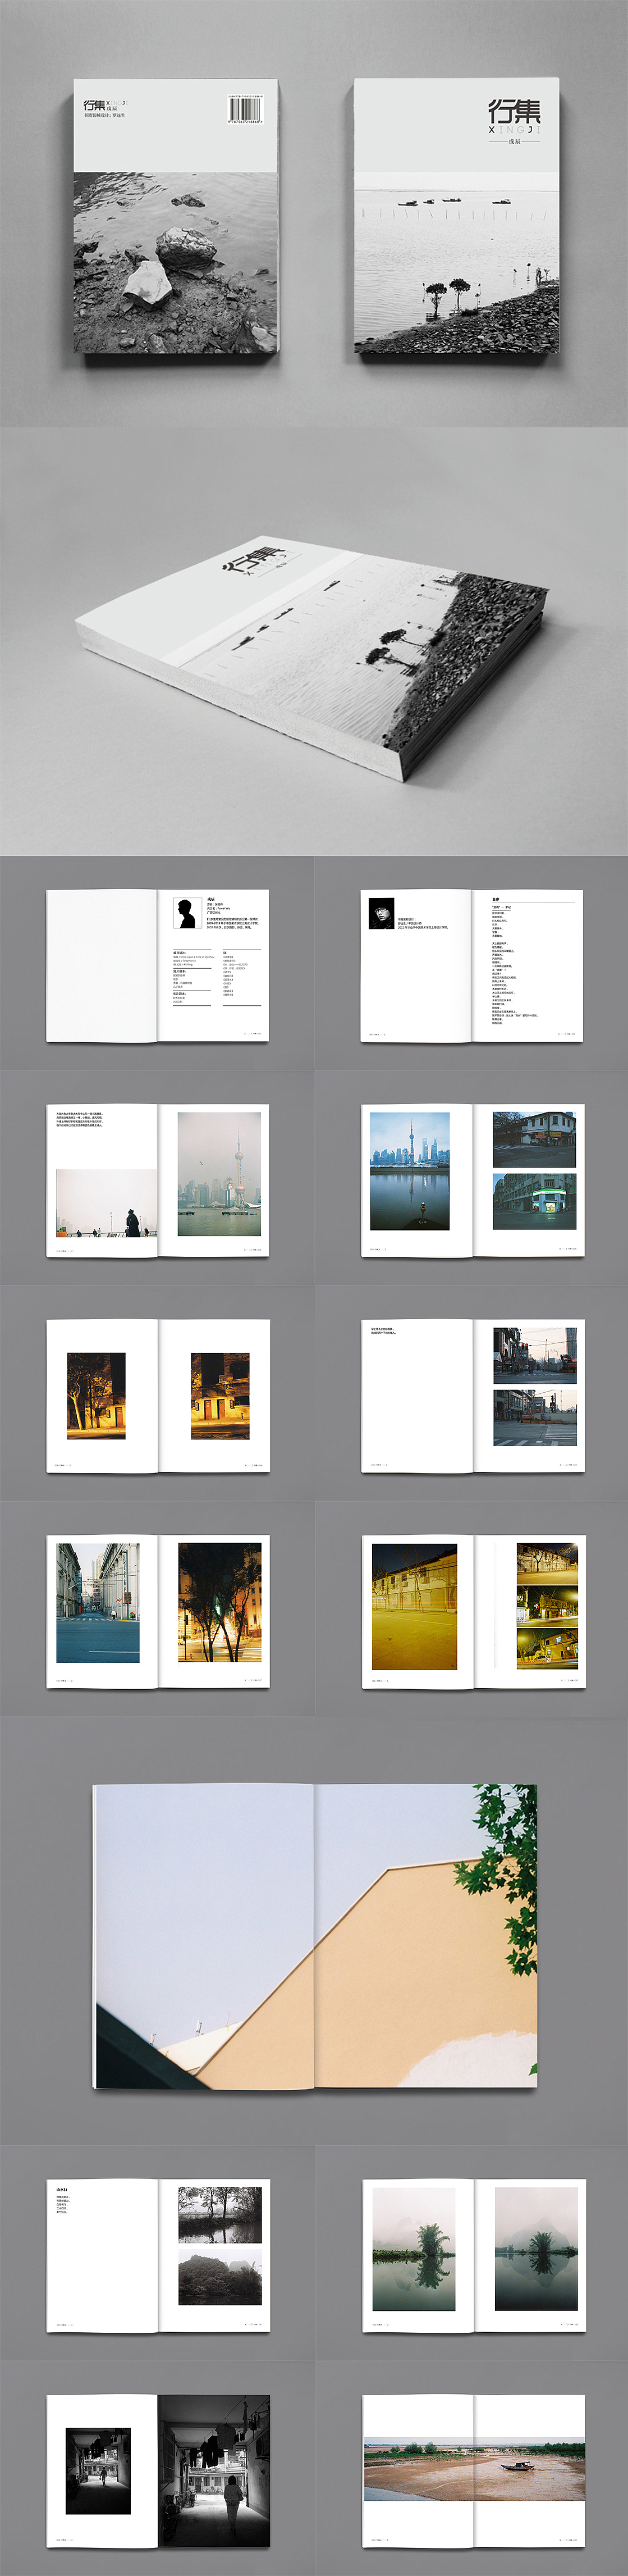Viewport: 628px width, 2576px height.
Task: Open the full-page alley with hanging laundry photo
Action: pos(214,2470)
